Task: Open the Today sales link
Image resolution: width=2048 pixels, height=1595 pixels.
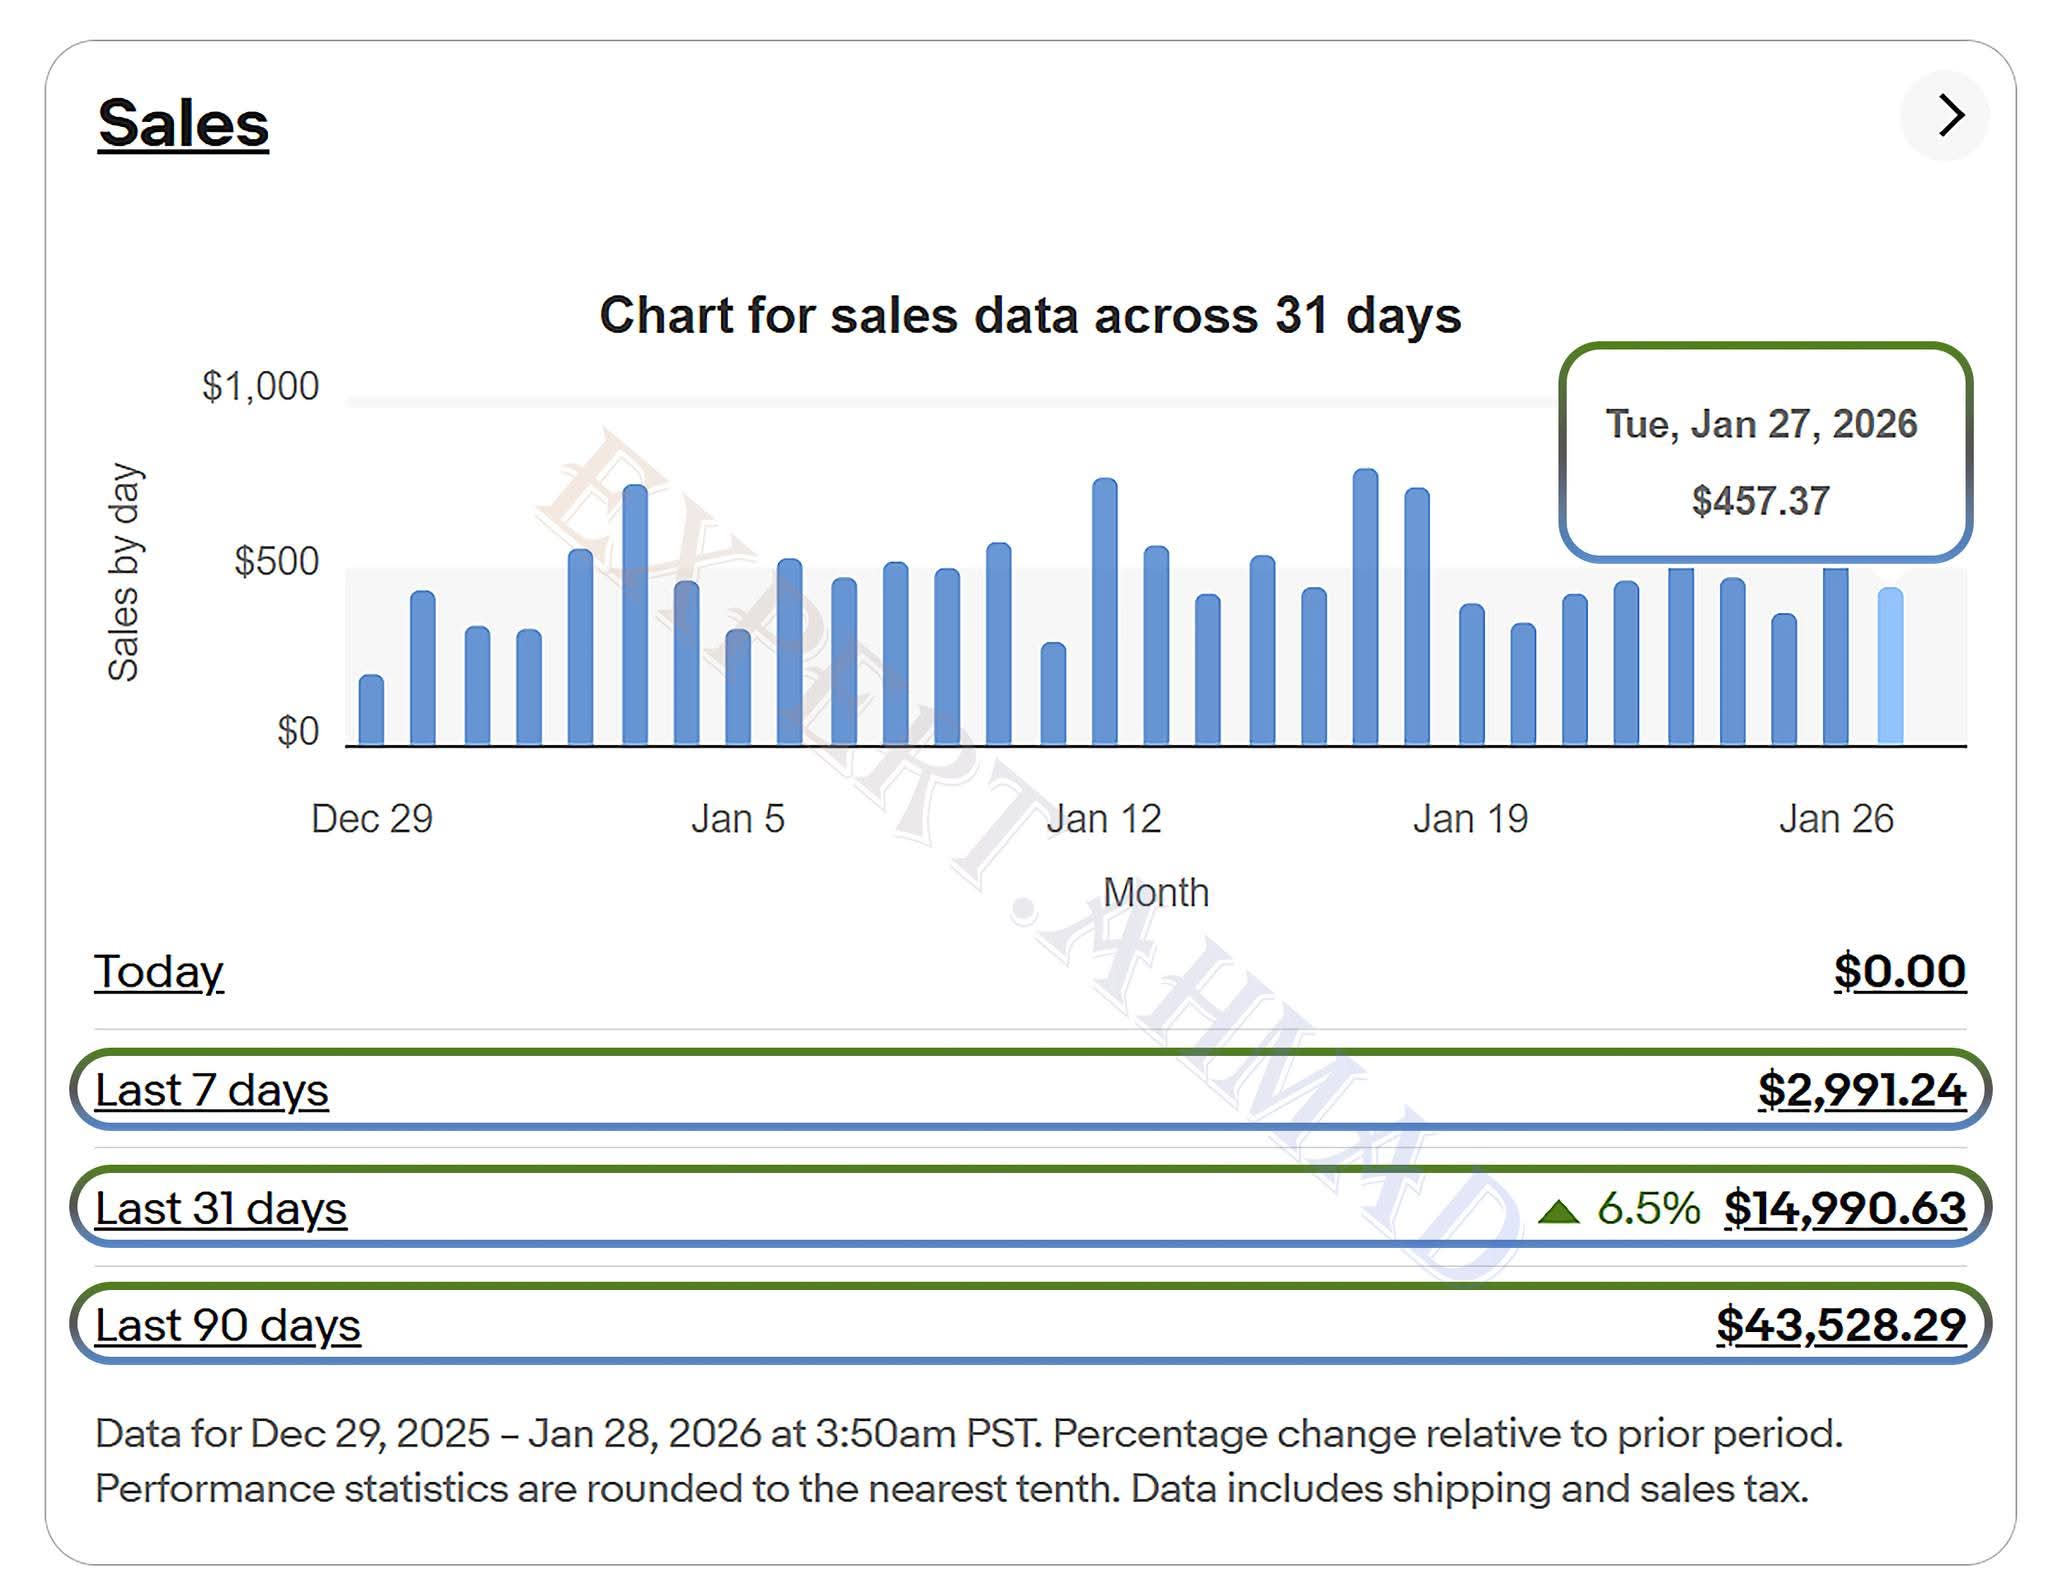Action: coord(158,972)
